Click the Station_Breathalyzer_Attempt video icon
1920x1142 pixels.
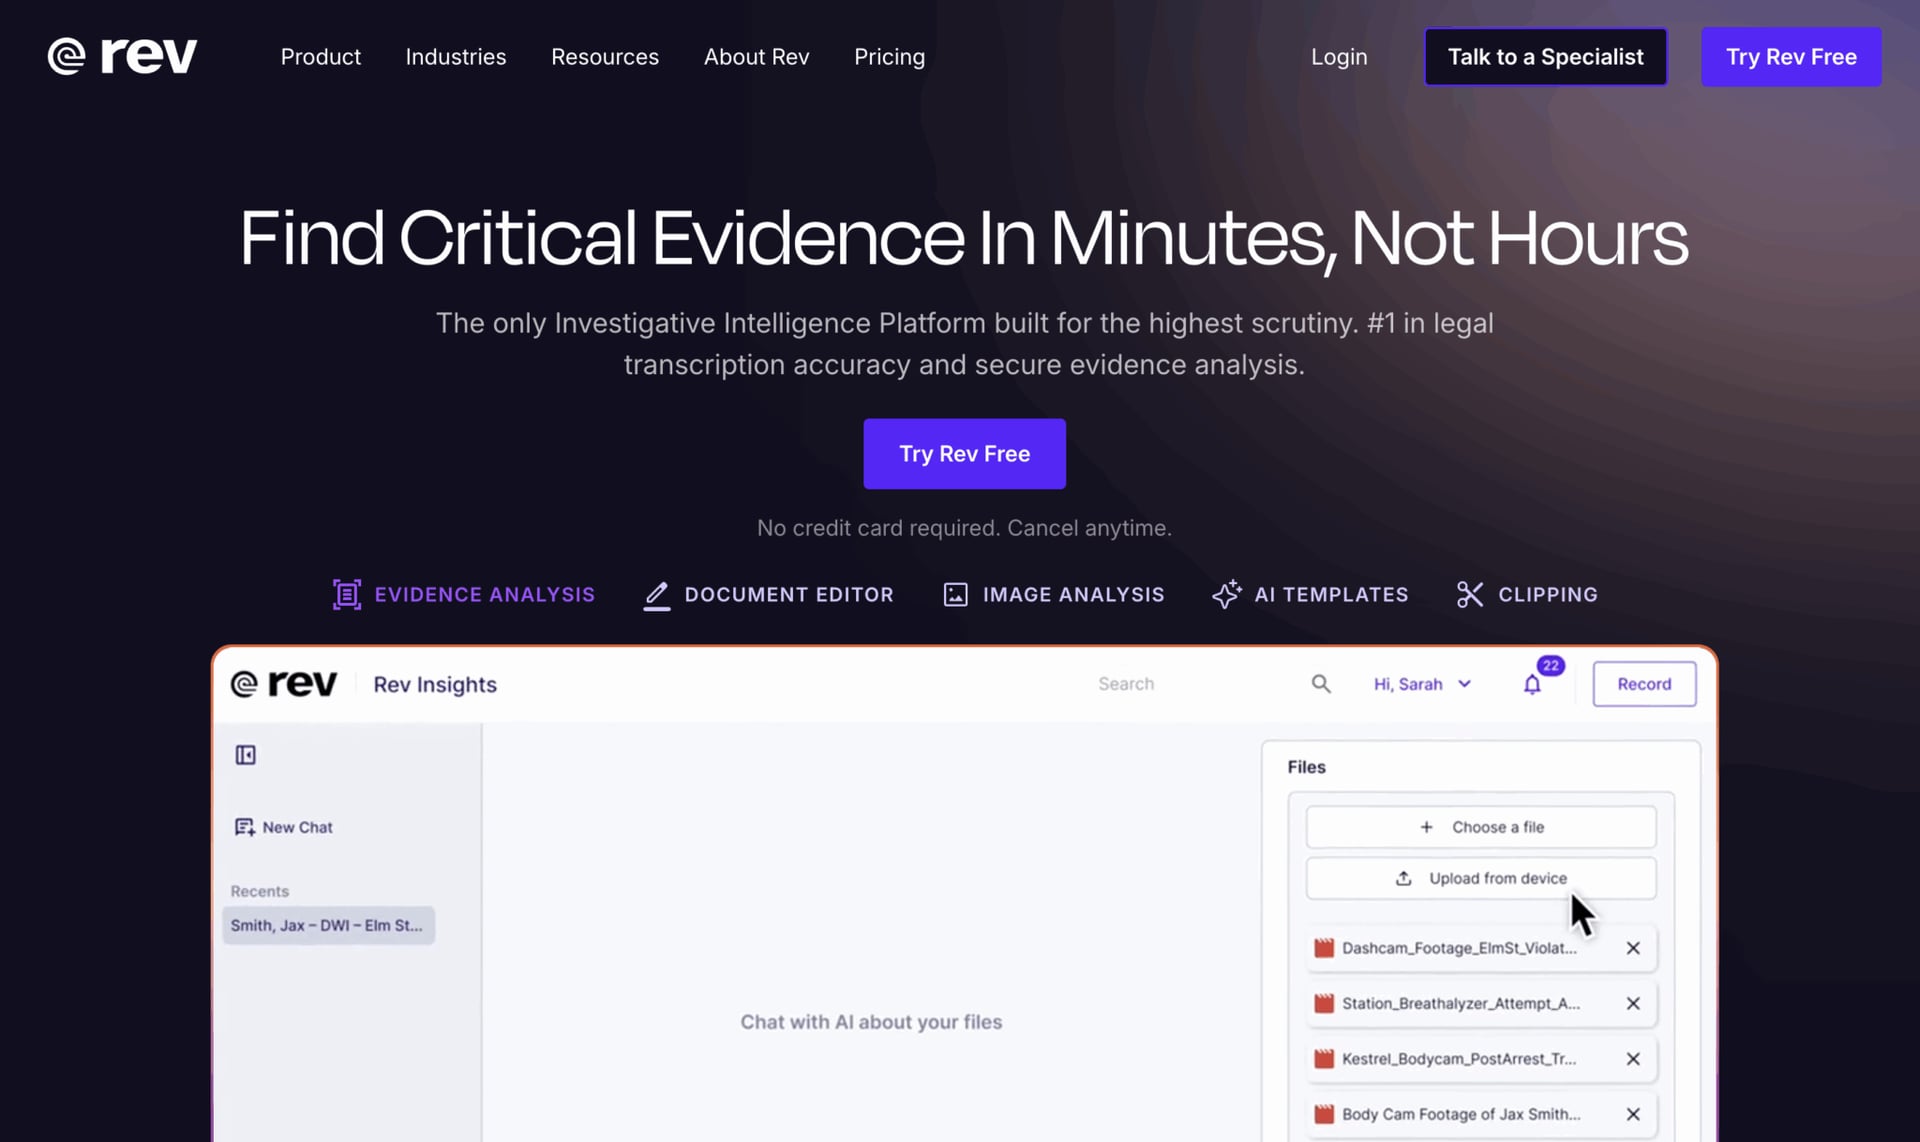(x=1324, y=1003)
